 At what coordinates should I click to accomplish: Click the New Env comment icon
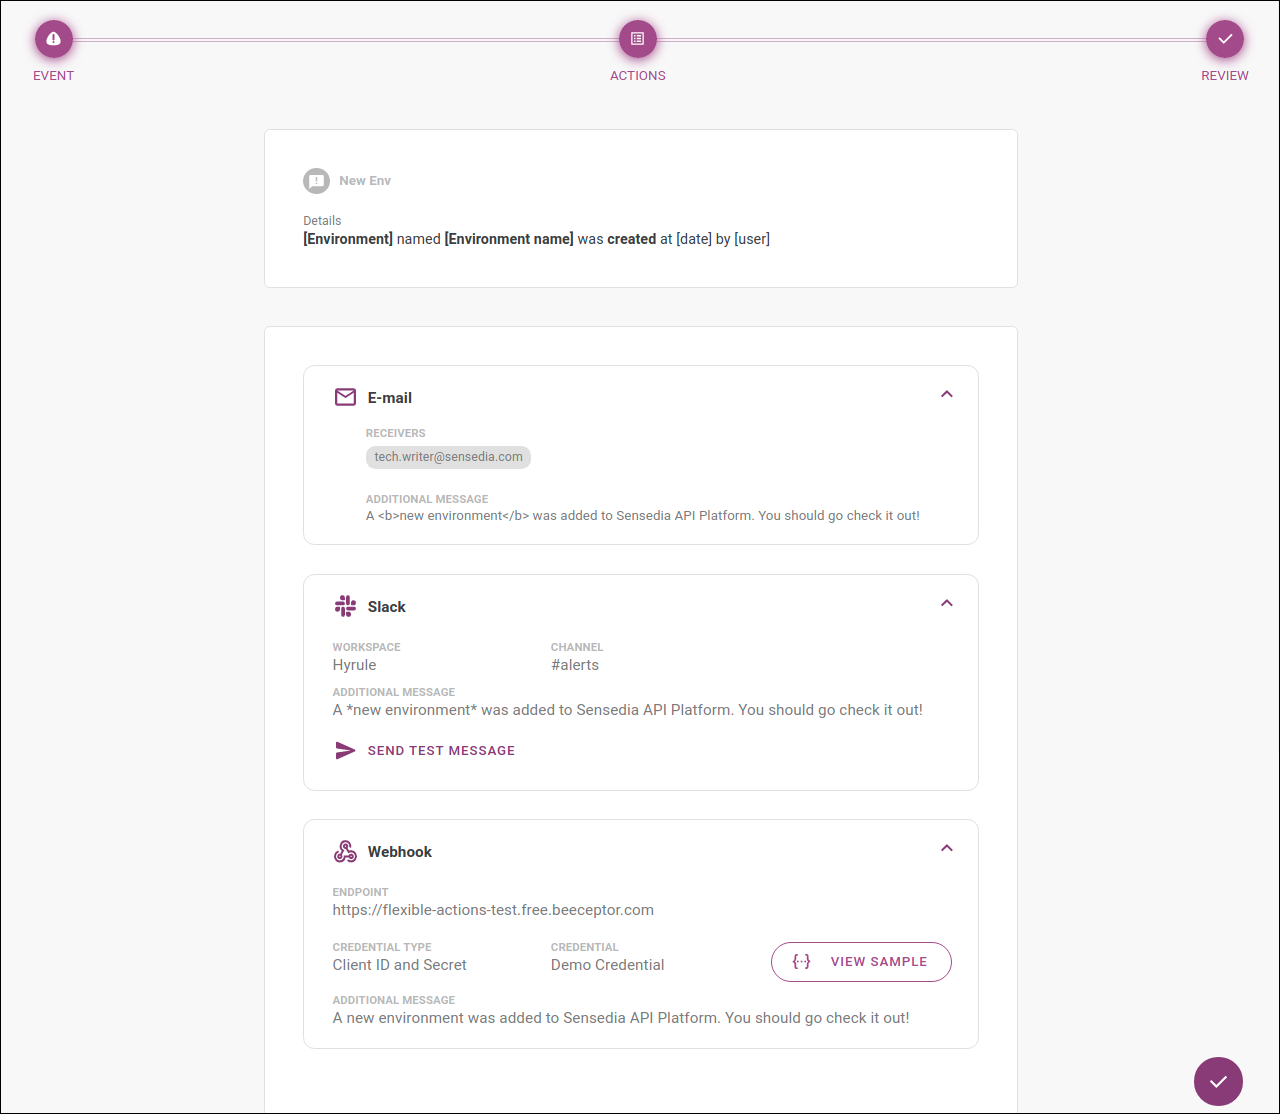pyautogui.click(x=316, y=181)
